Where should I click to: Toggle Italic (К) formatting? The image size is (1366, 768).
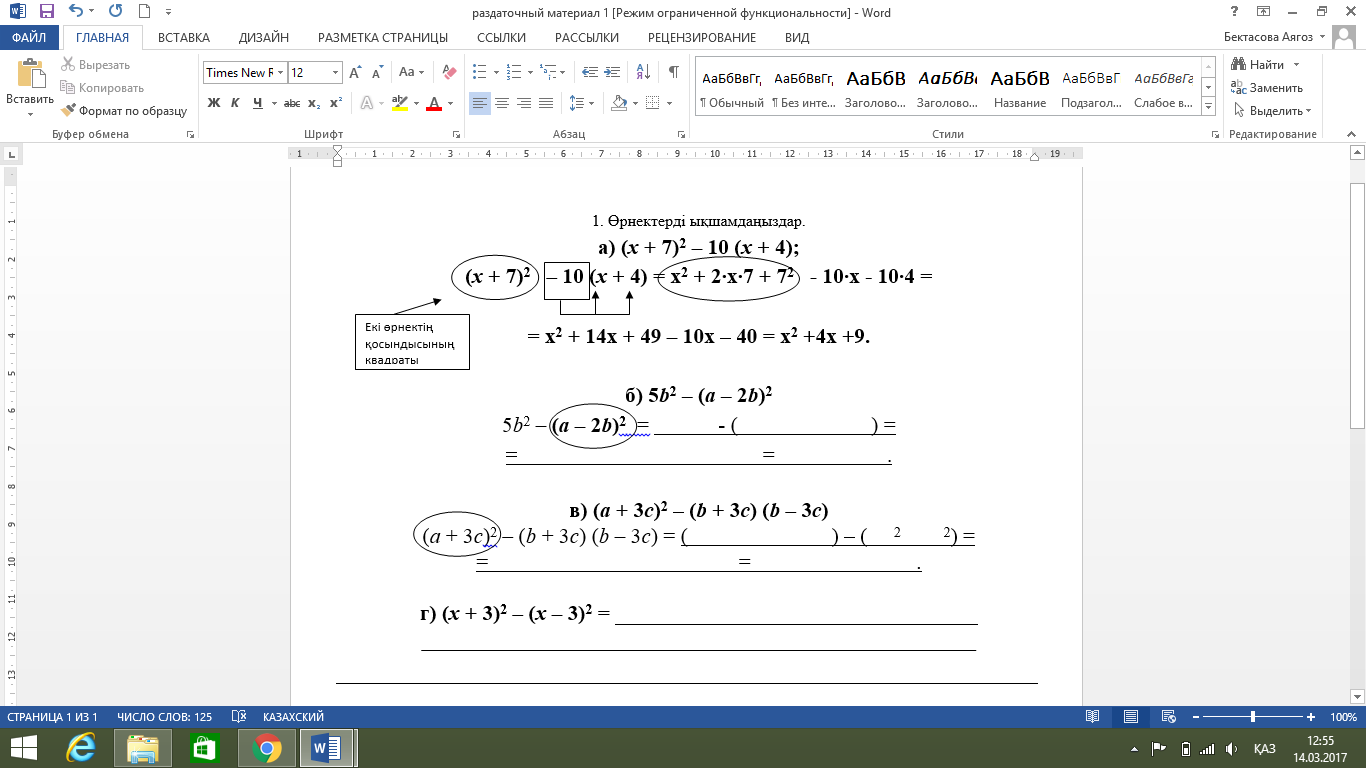(x=235, y=103)
